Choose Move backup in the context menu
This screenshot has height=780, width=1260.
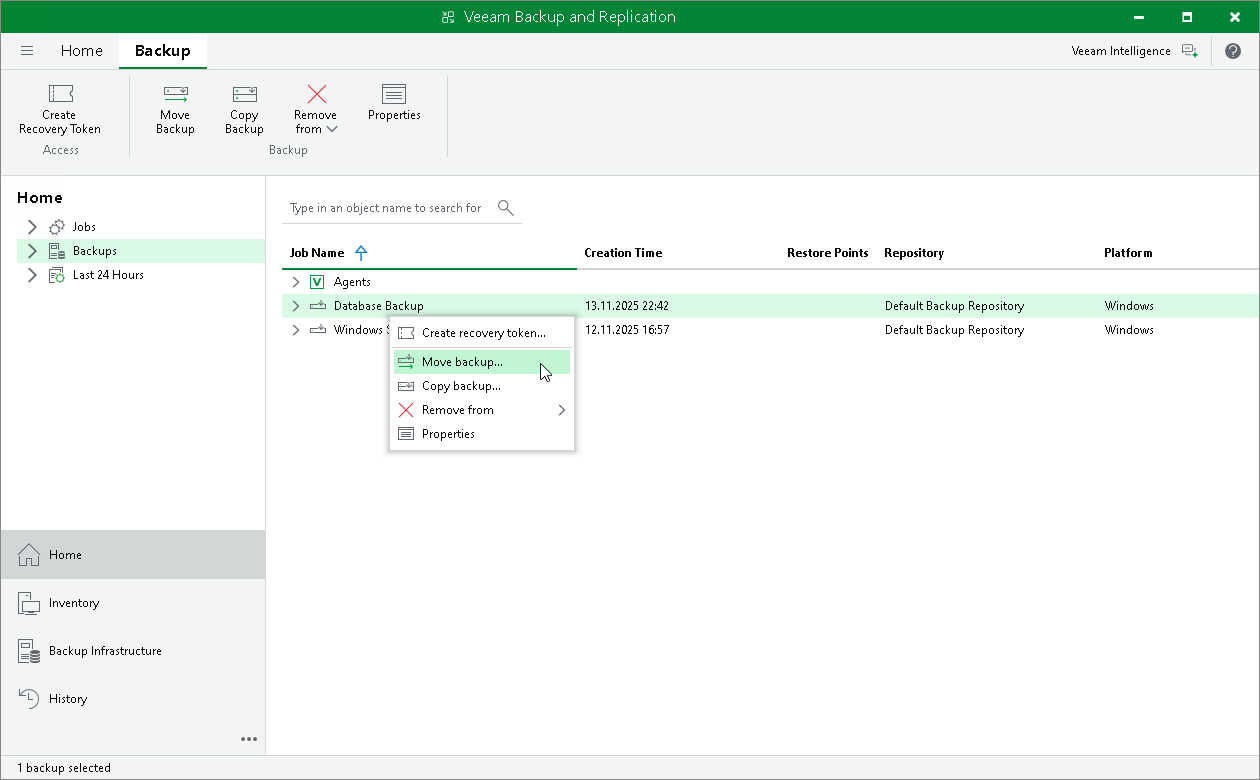point(482,362)
